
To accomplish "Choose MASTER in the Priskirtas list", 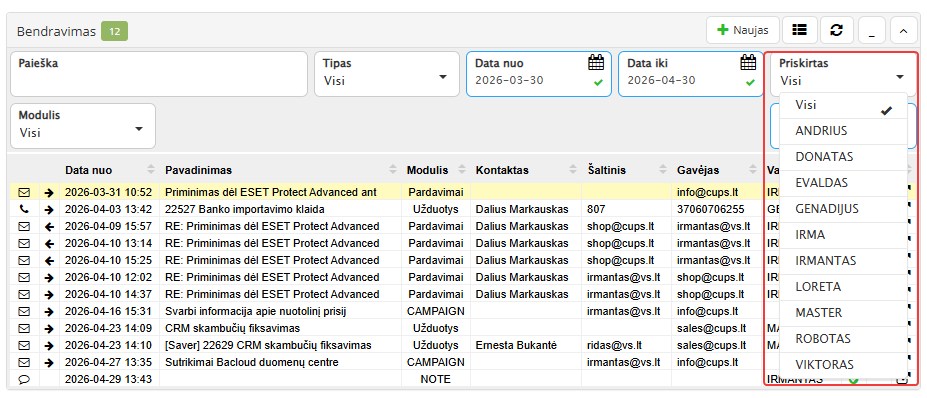I will (x=844, y=313).
